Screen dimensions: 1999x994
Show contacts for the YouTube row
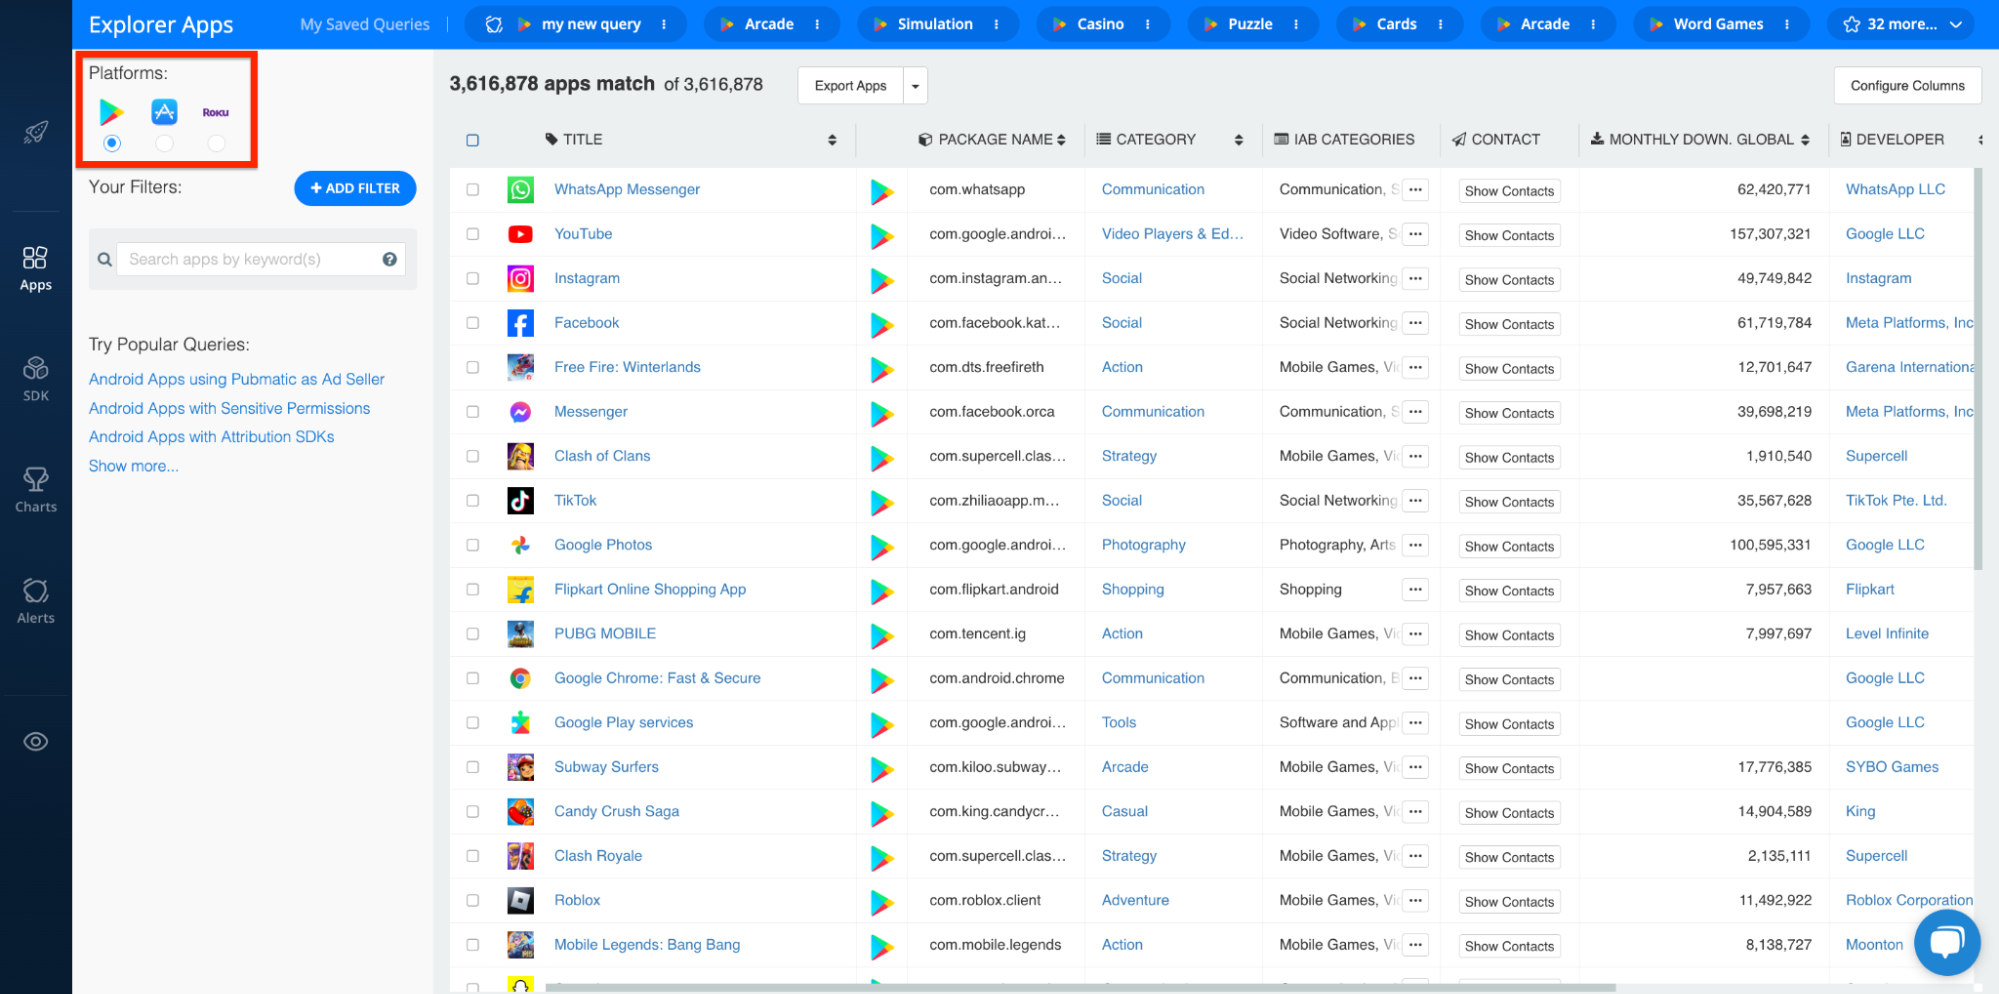(x=1509, y=235)
